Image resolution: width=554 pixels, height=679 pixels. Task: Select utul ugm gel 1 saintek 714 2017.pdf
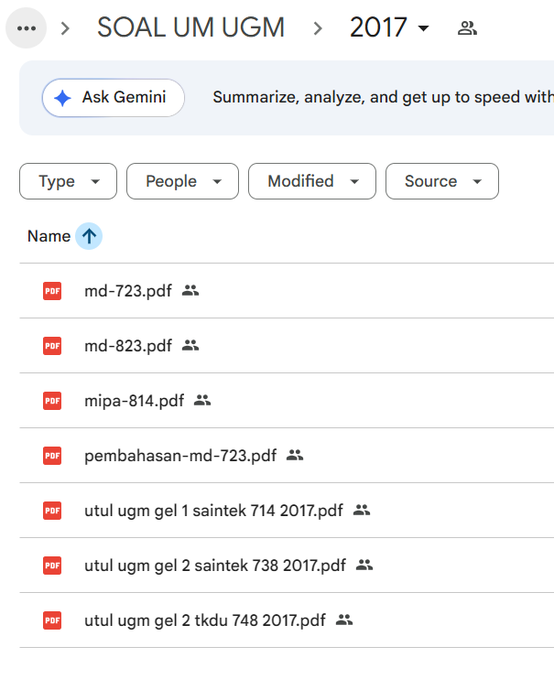tap(214, 511)
